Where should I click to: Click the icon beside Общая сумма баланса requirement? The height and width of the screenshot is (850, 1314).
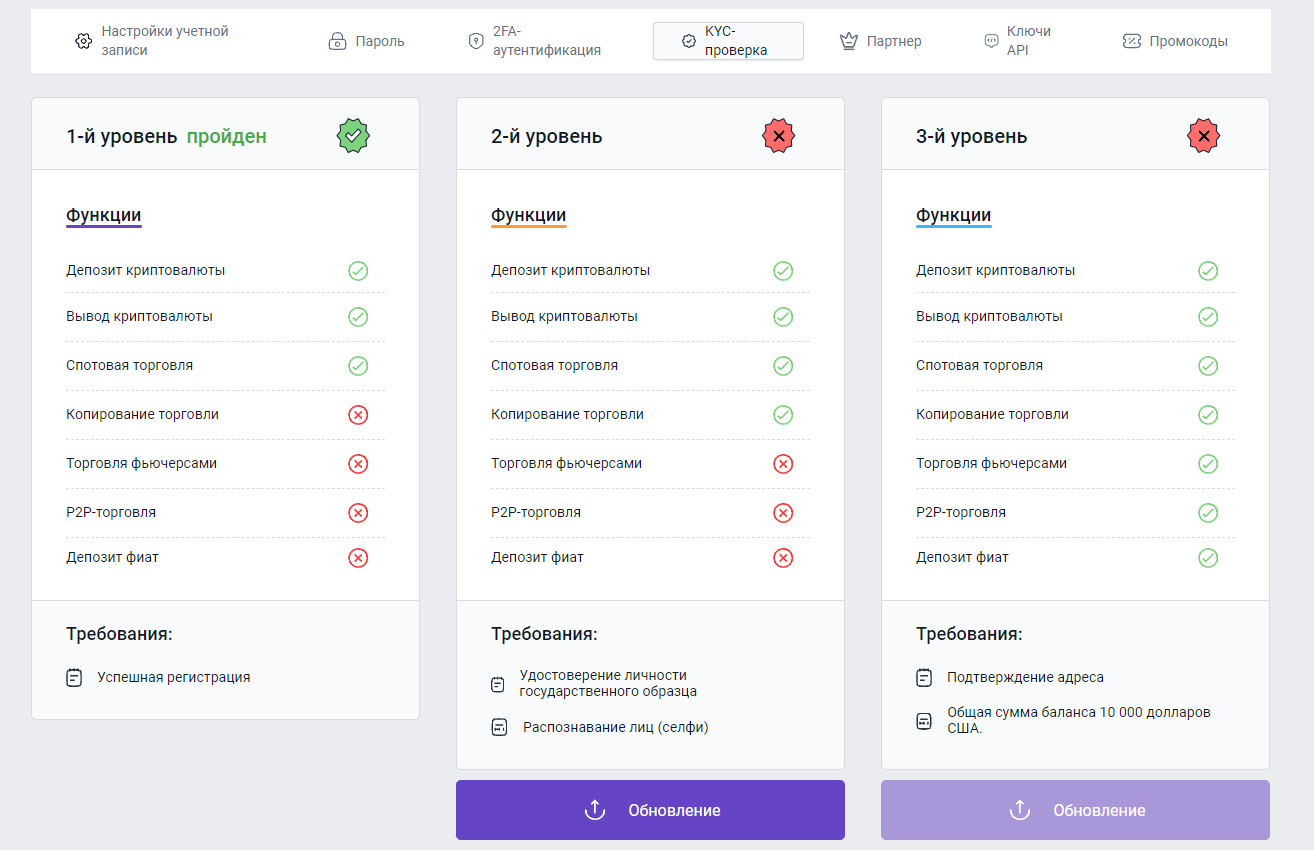click(924, 721)
